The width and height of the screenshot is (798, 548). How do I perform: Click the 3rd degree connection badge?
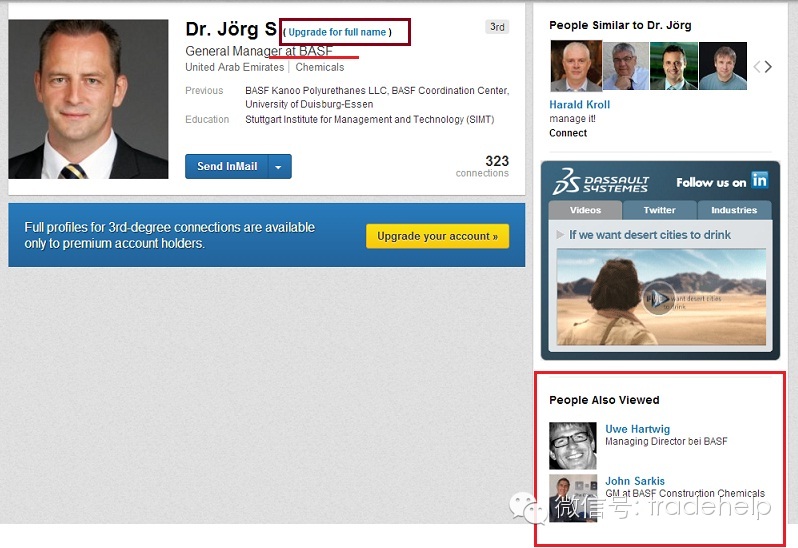pyautogui.click(x=497, y=27)
